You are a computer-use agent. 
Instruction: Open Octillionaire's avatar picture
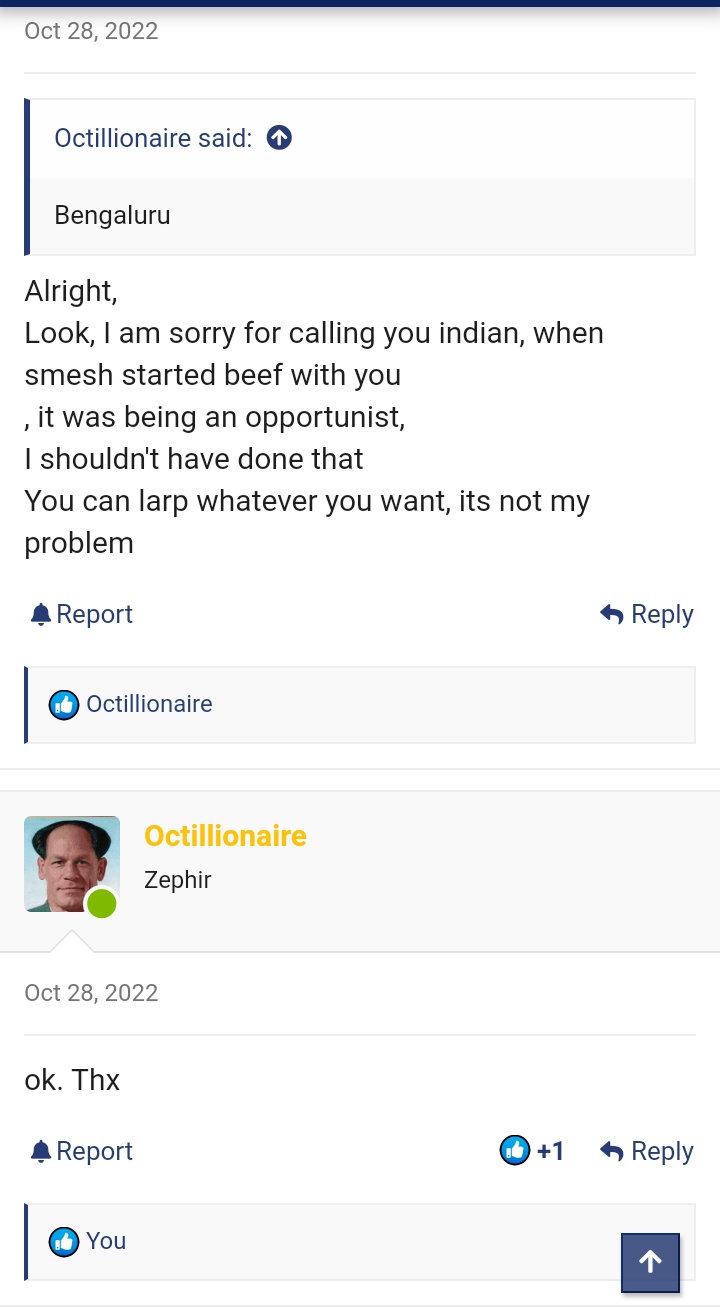72,864
